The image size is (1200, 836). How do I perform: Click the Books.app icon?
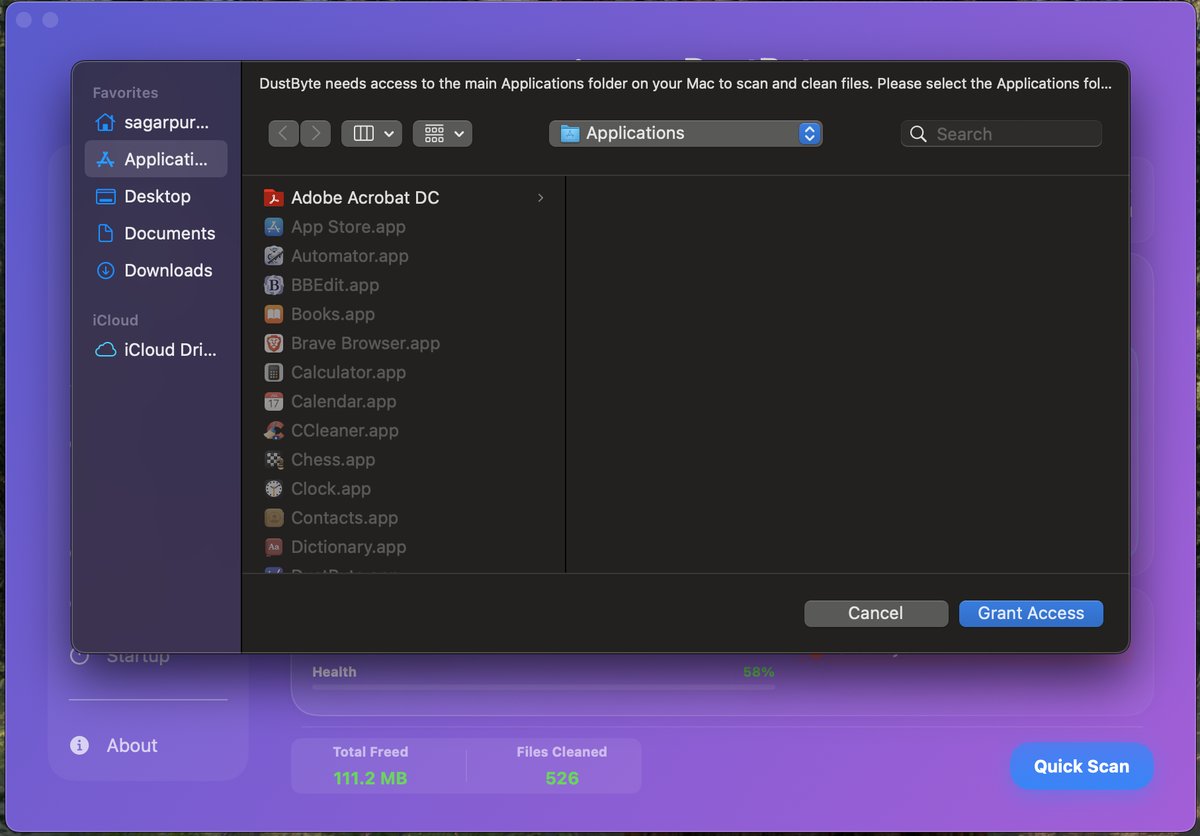[x=274, y=314]
